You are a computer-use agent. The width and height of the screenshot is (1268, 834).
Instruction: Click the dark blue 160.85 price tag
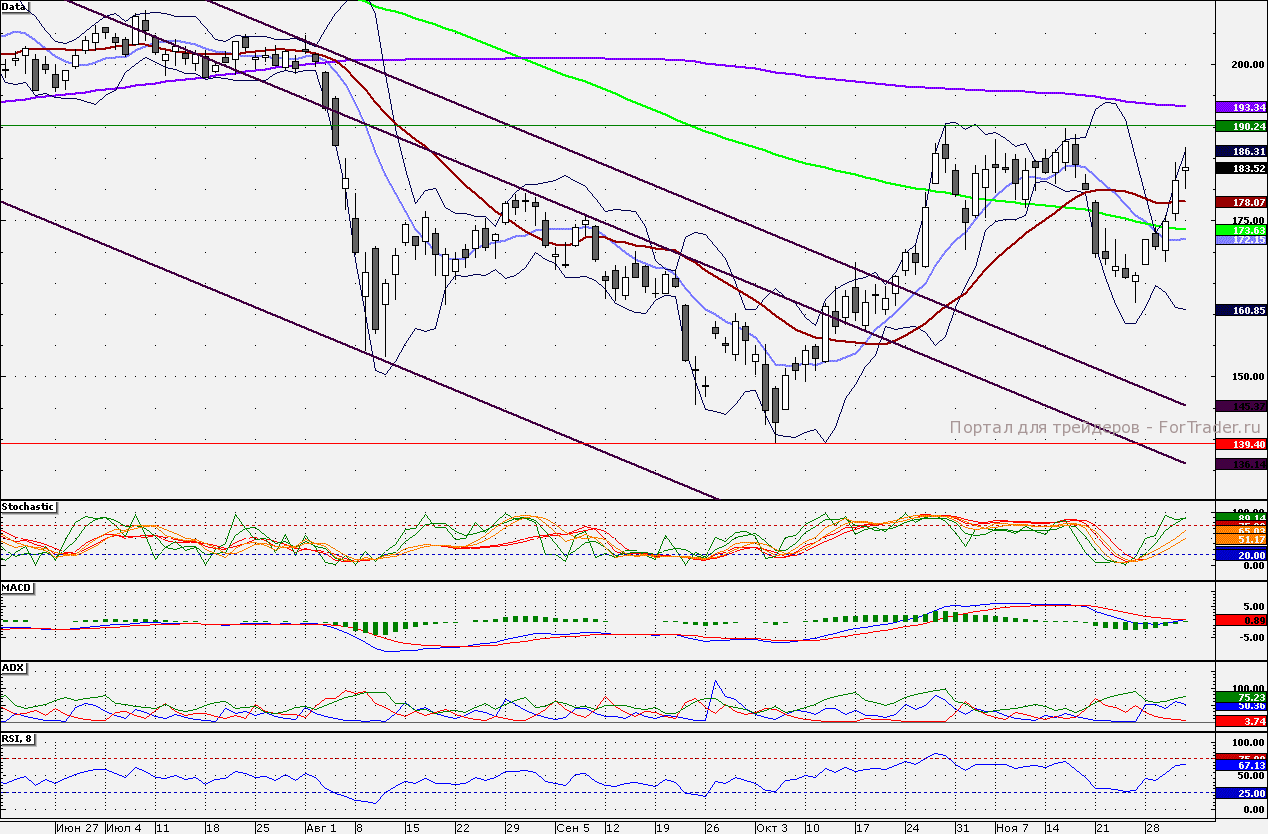click(x=1241, y=310)
